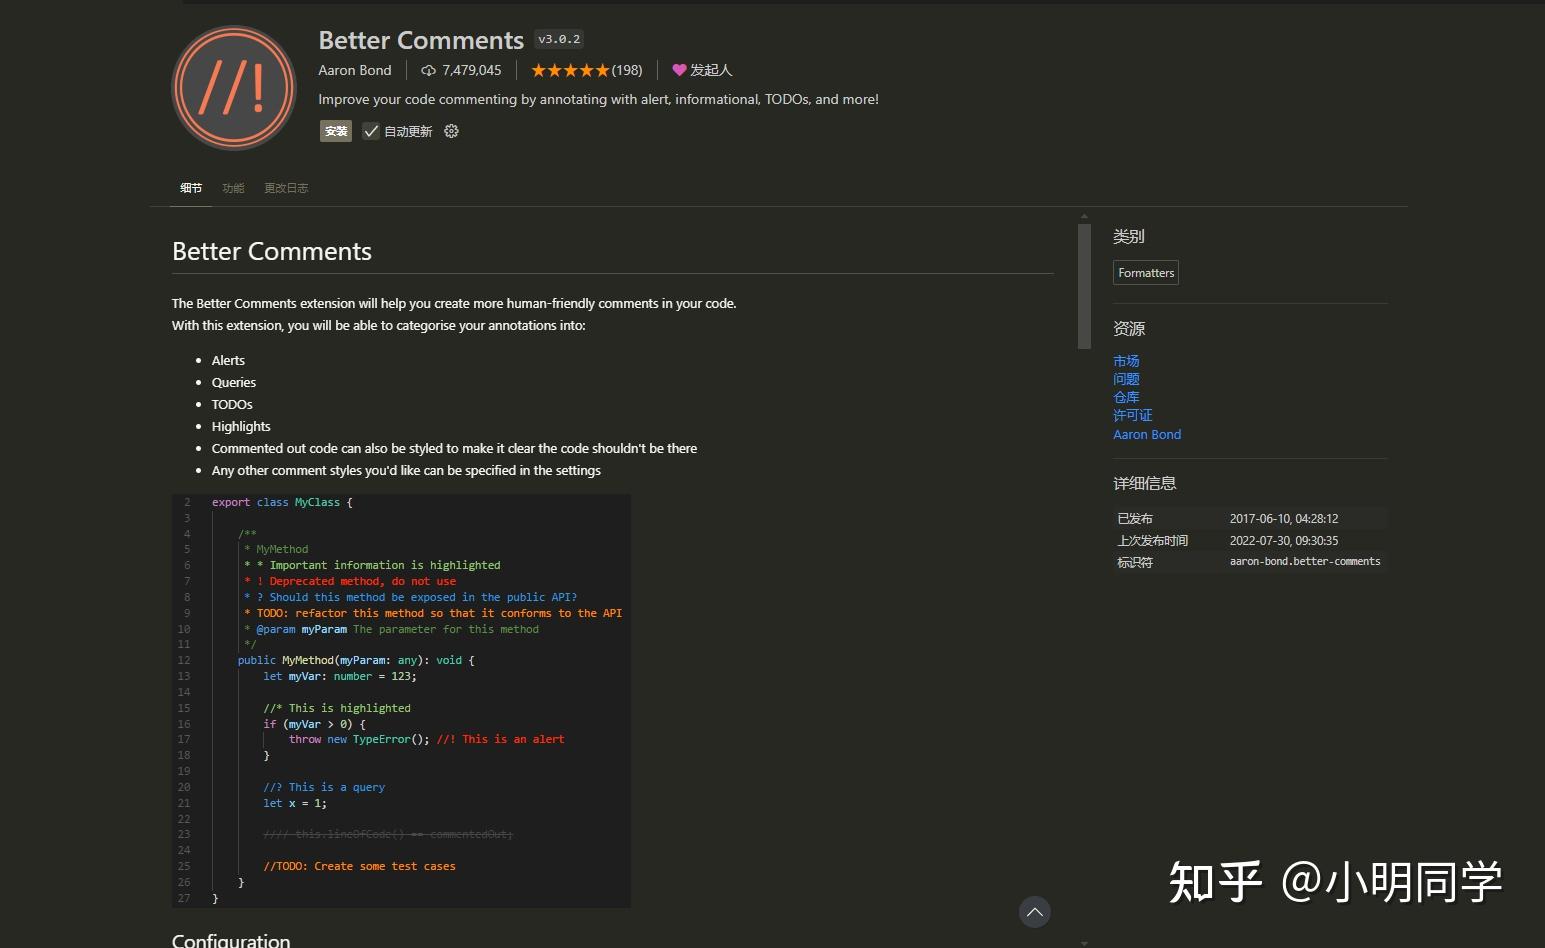Open the 仓库 repository link

pos(1126,397)
